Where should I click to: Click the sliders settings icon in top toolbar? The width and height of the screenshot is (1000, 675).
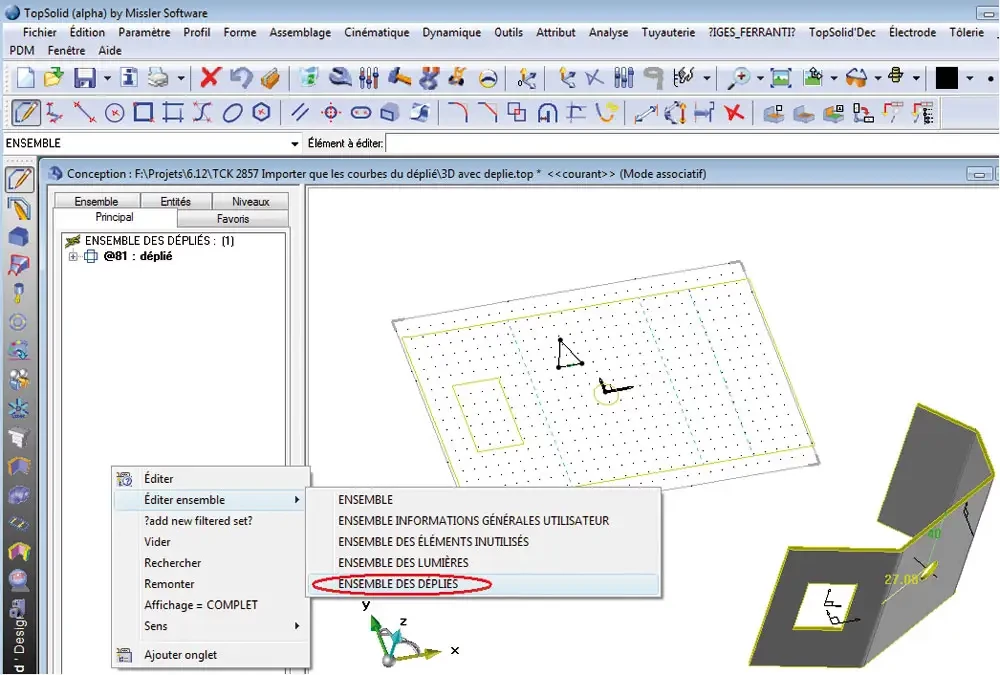point(369,78)
